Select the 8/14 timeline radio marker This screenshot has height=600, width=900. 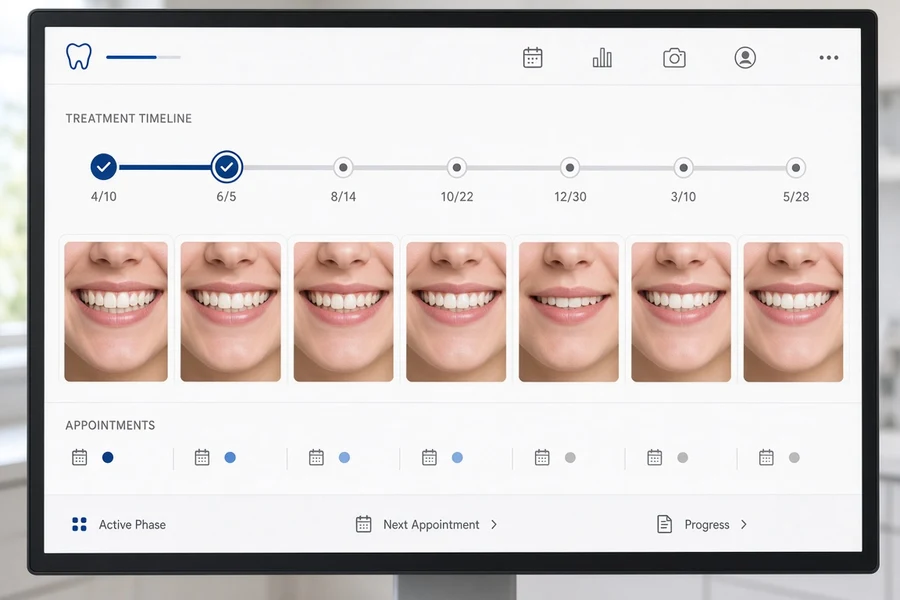tap(343, 168)
